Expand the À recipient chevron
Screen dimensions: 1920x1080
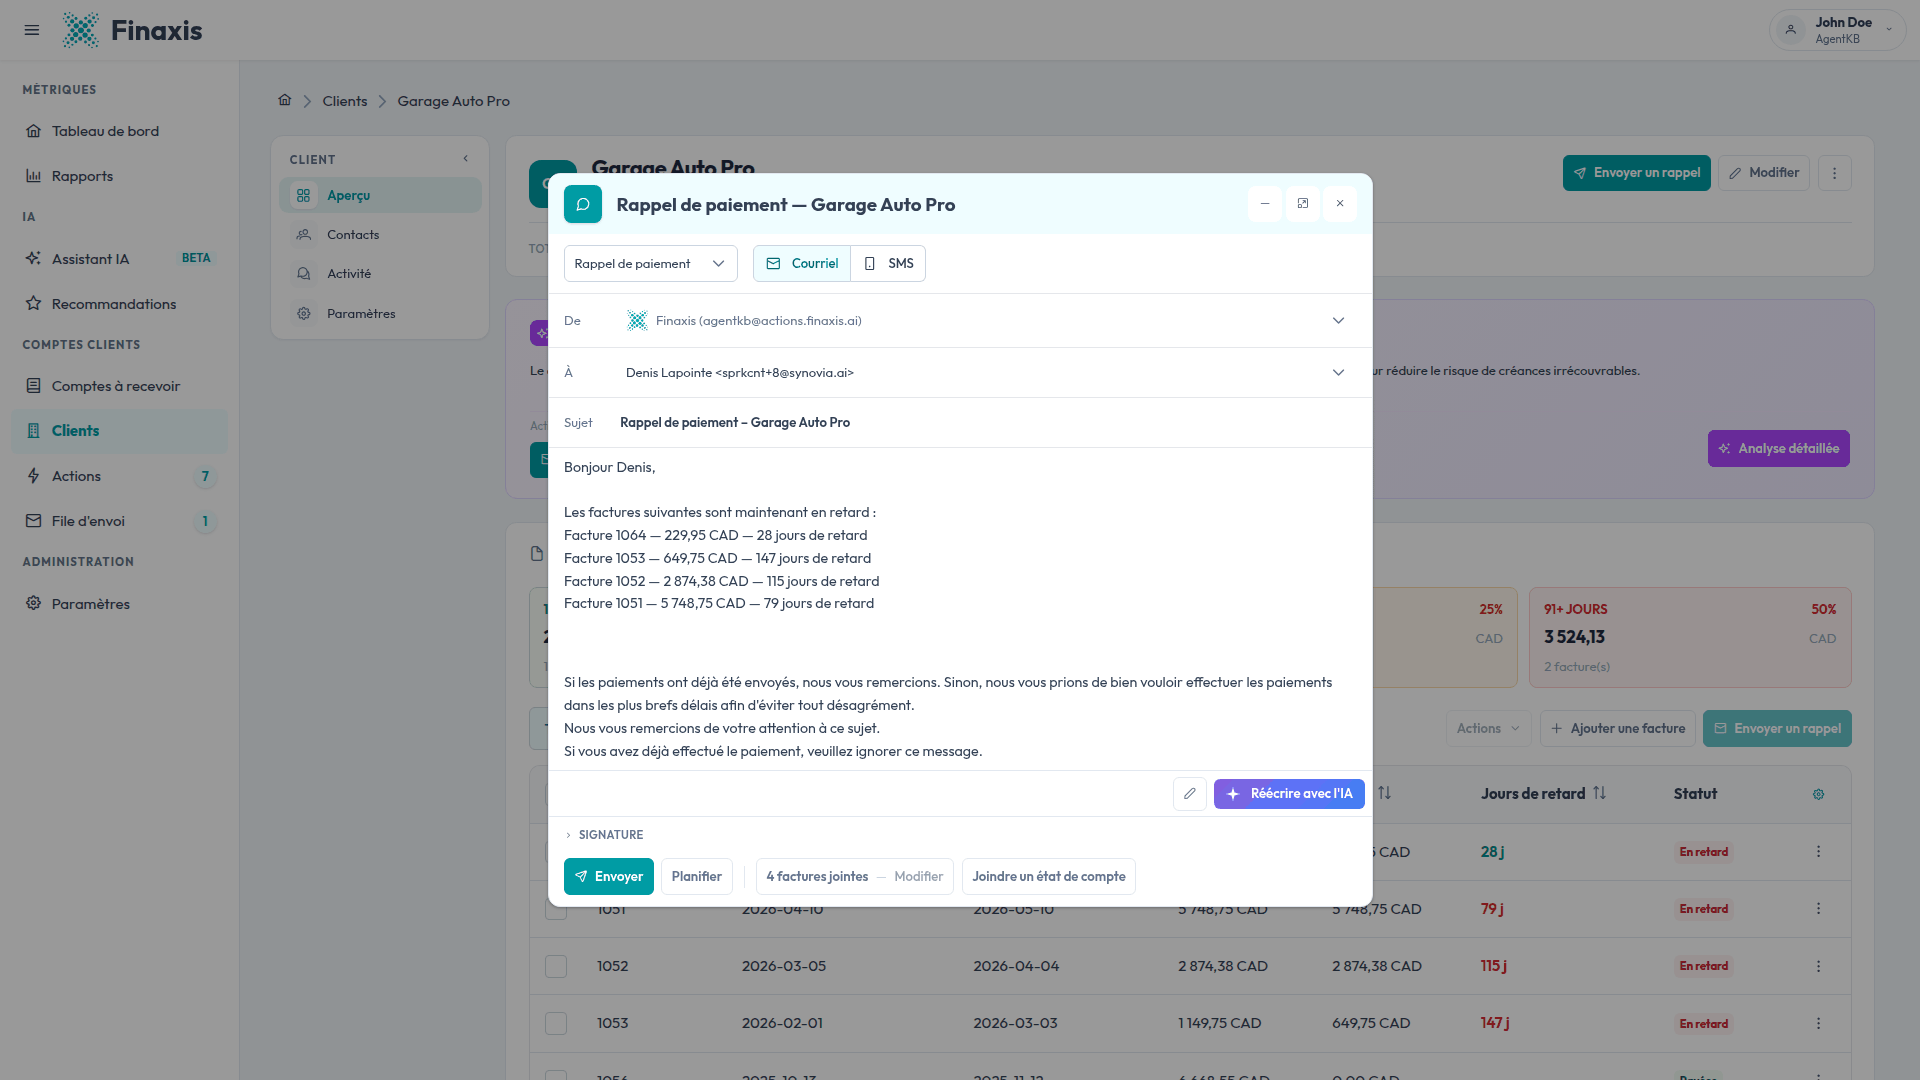coord(1338,373)
